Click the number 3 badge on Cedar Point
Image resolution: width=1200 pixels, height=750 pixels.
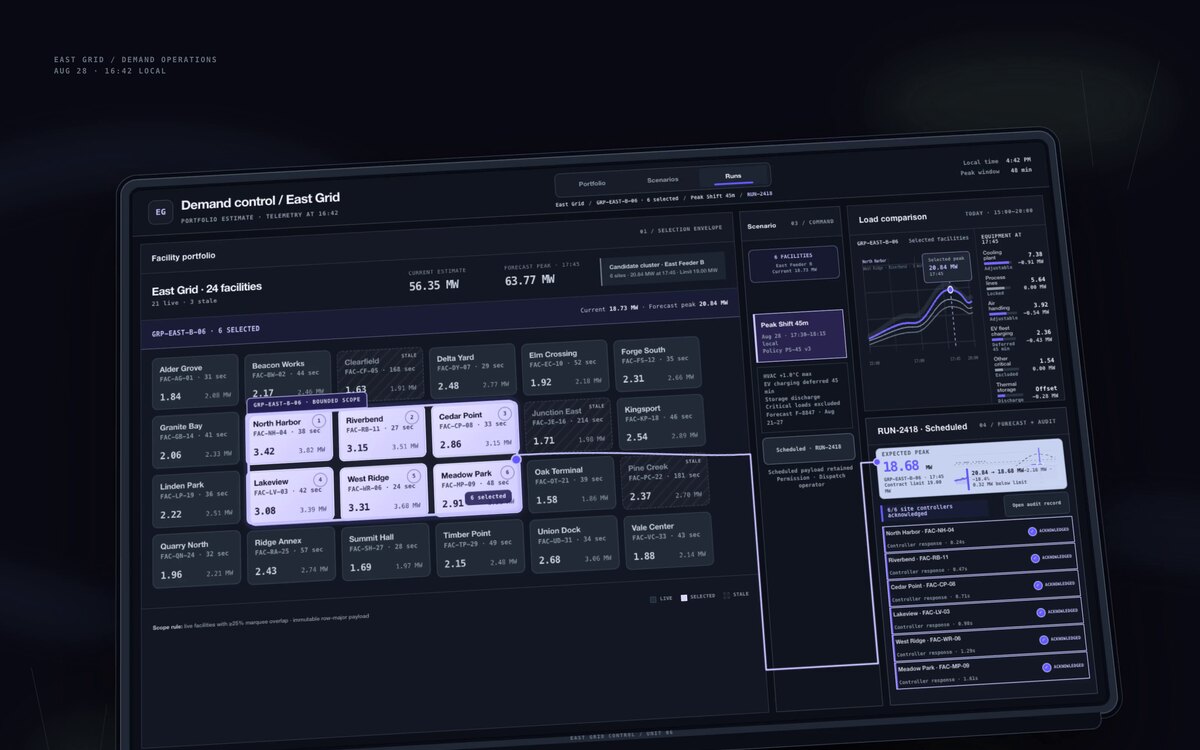click(504, 413)
